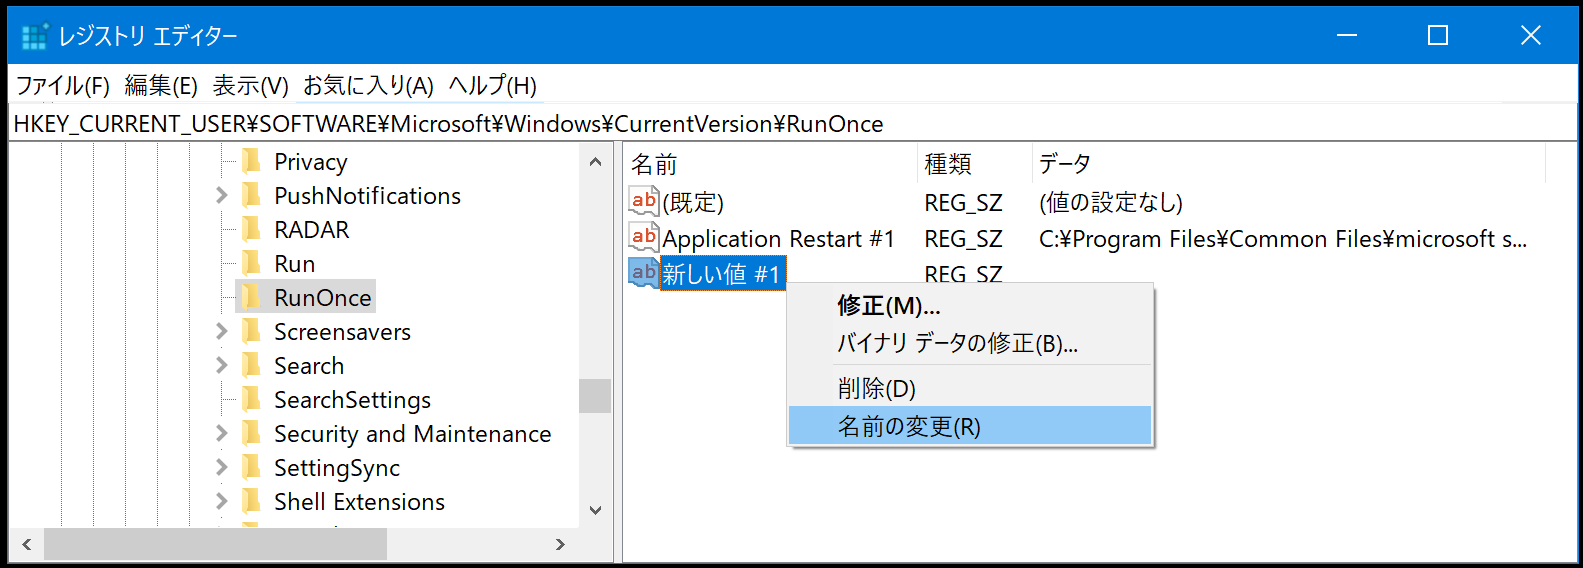Select the Search key label
The image size is (1583, 568).
pos(309,365)
